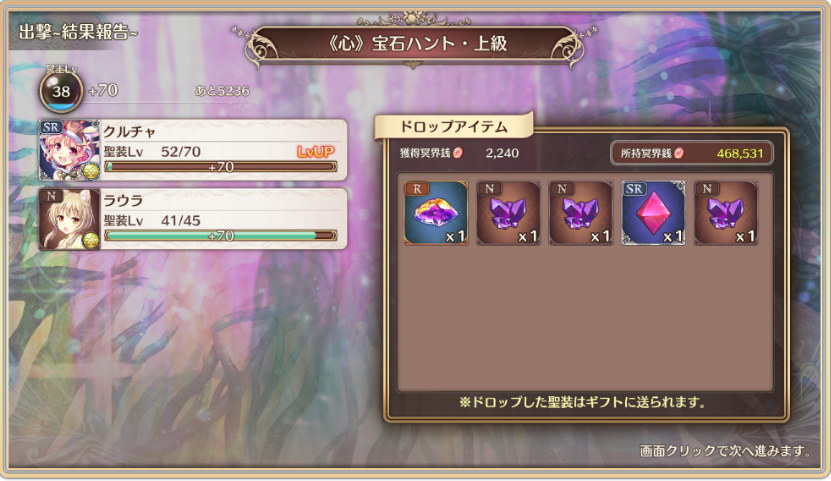Click the ドロップアイテム tab label
This screenshot has height=481, width=831.
click(x=454, y=127)
